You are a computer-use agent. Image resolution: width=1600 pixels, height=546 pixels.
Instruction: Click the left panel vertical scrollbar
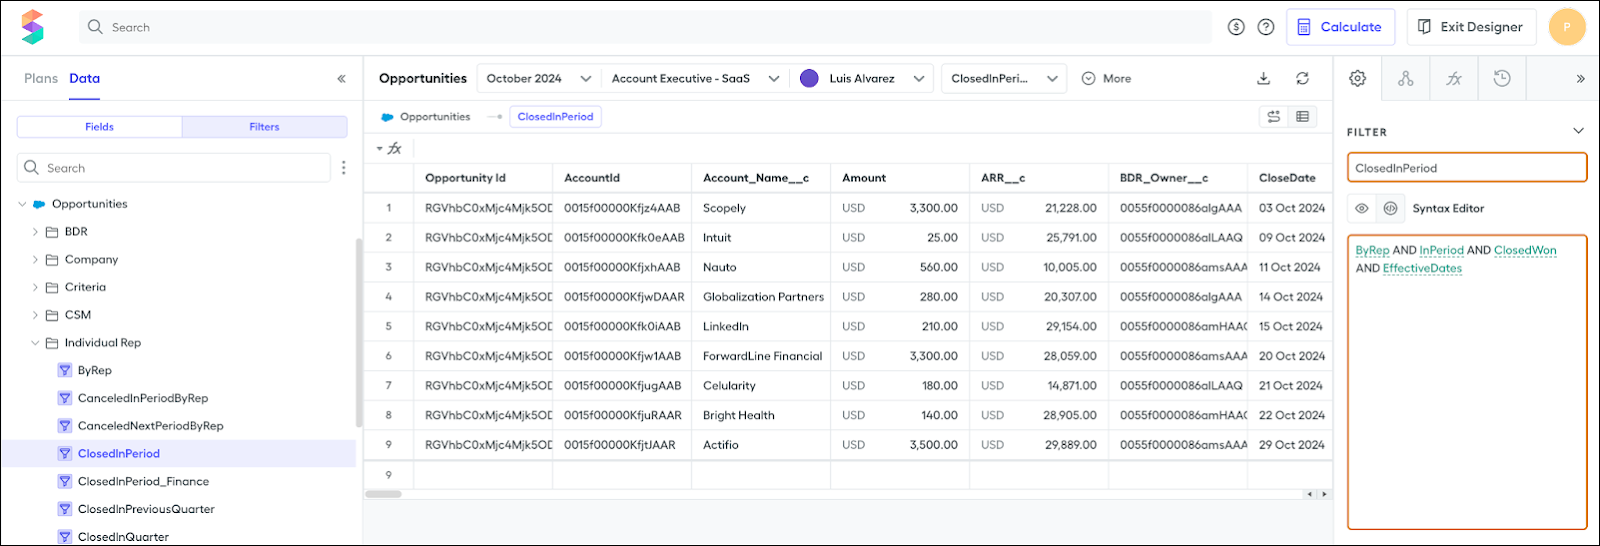[359, 333]
